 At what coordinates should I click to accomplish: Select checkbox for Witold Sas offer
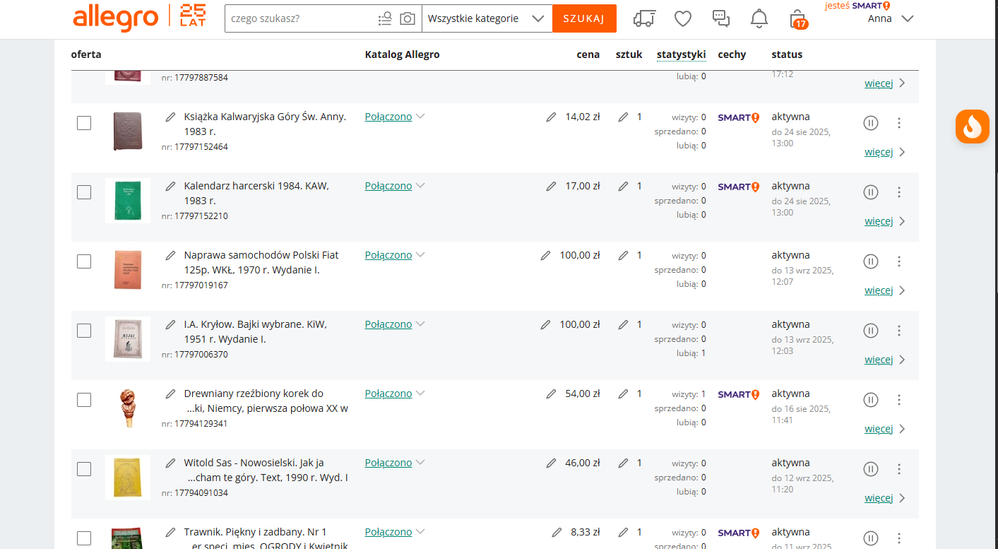click(84, 469)
